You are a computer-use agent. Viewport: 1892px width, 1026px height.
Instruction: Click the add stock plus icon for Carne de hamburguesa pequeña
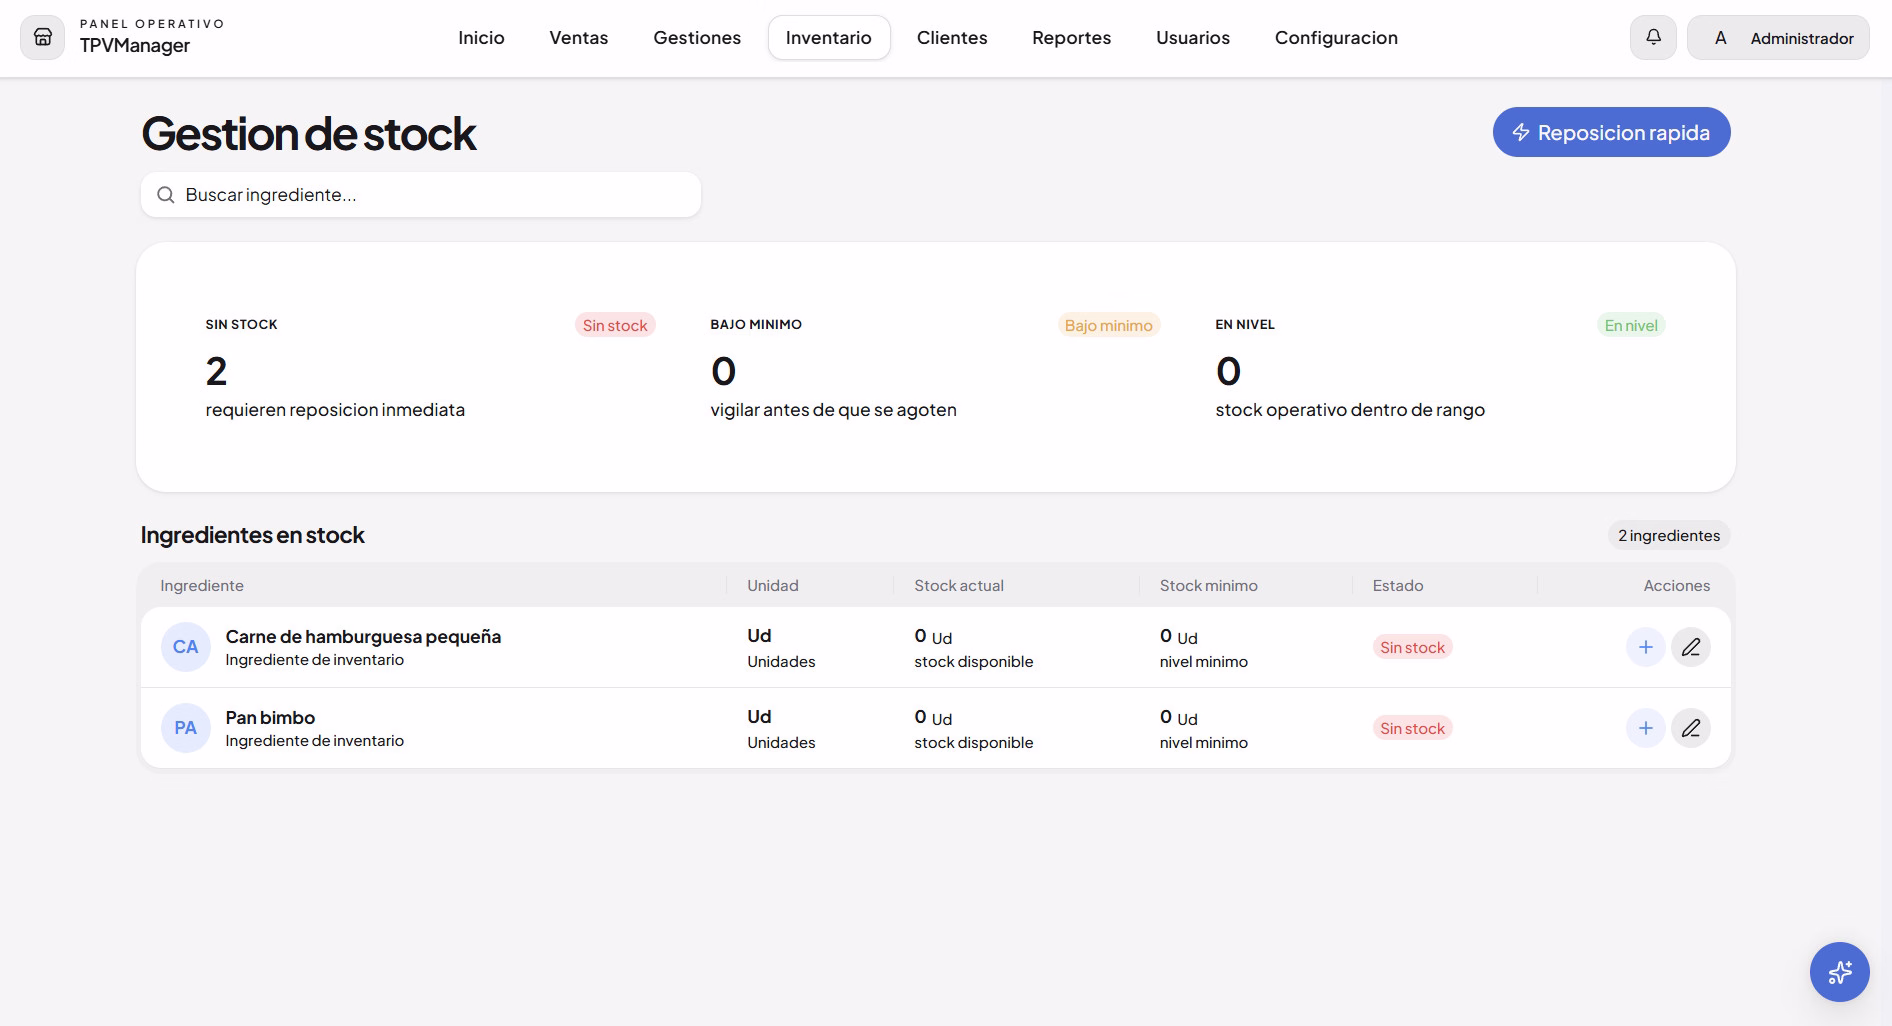pos(1645,647)
